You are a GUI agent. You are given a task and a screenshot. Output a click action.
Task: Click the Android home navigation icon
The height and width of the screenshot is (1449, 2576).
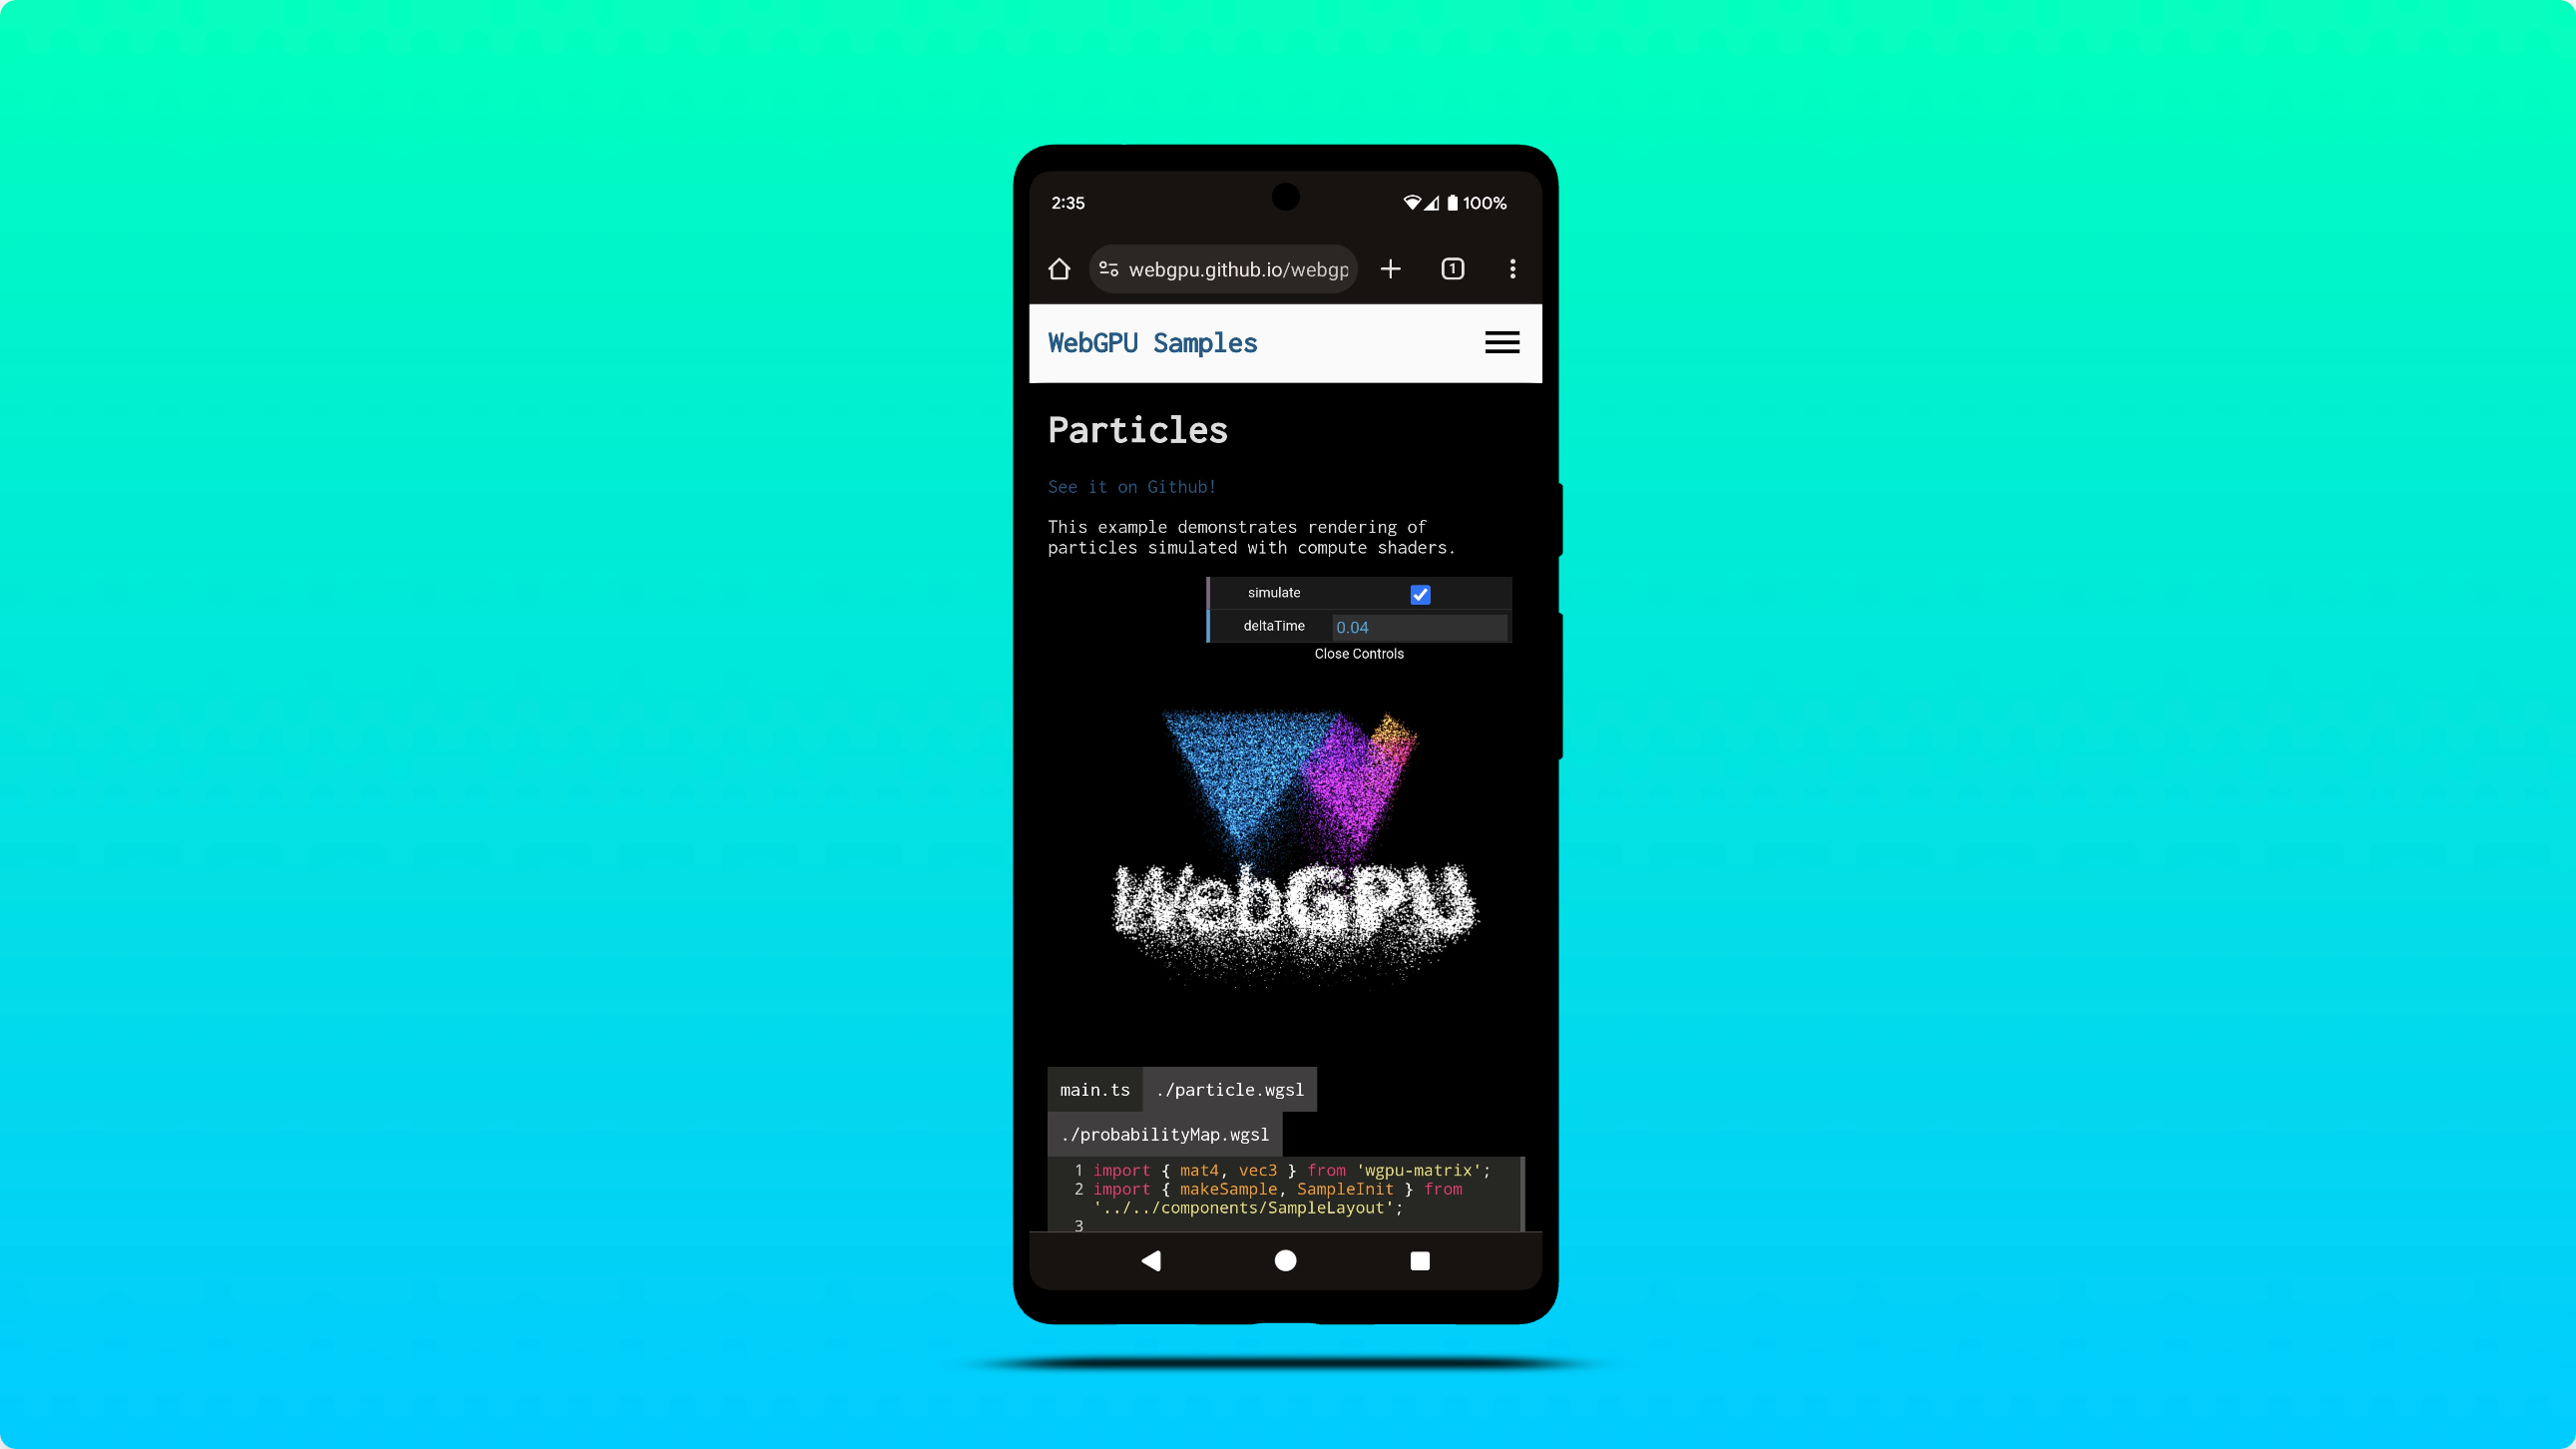pos(1286,1261)
